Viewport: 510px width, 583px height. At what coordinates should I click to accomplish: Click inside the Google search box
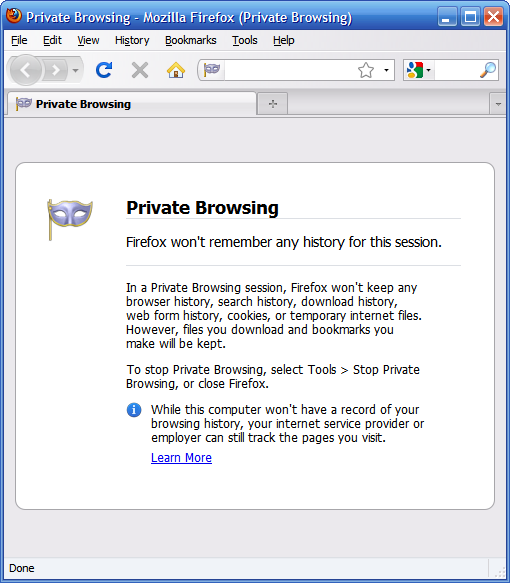[x=456, y=70]
